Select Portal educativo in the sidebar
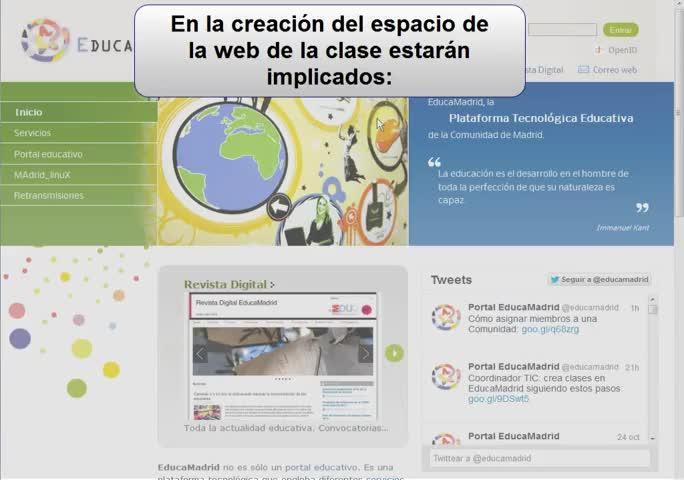The width and height of the screenshot is (684, 480). pos(48,154)
